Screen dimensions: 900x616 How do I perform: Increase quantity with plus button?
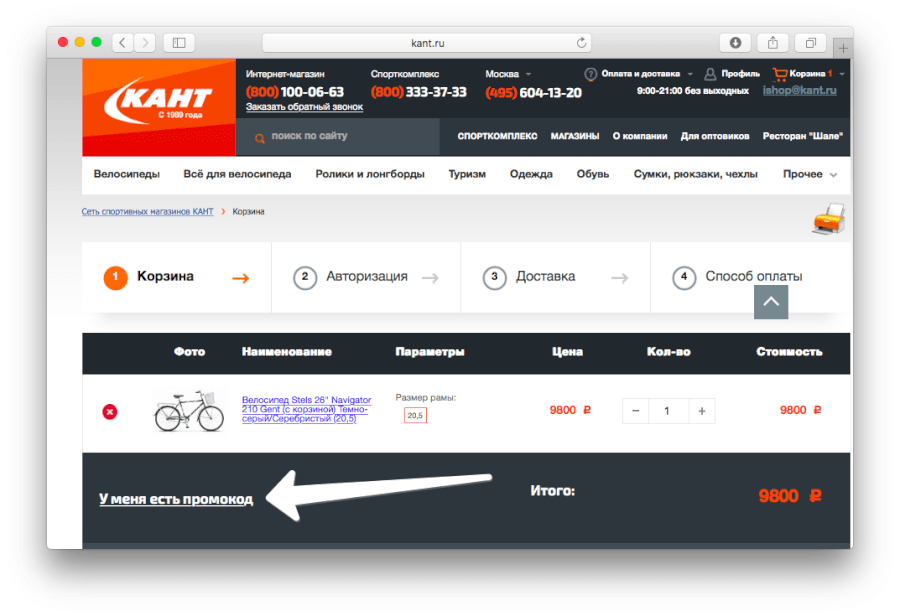click(x=702, y=411)
